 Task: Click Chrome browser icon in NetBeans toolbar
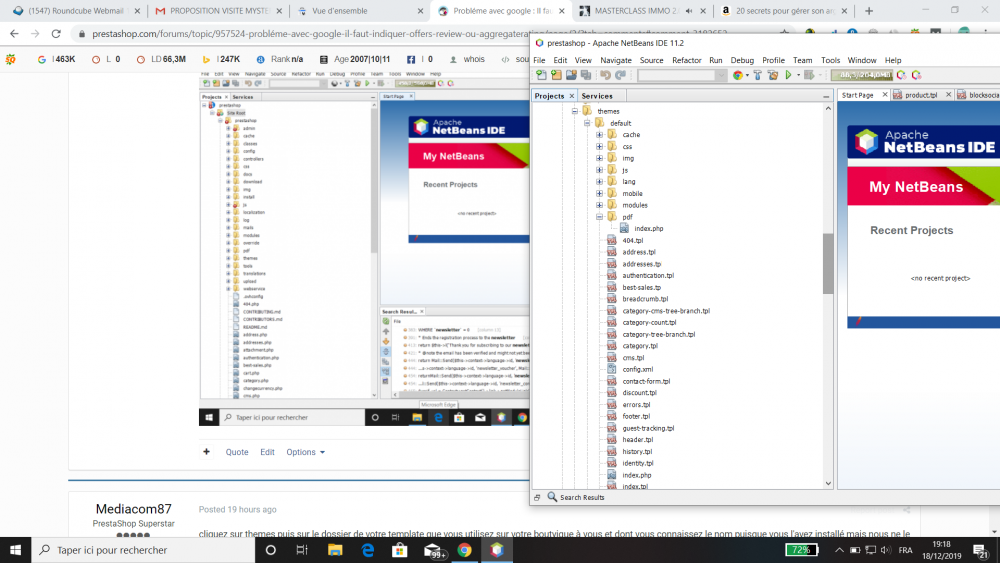738,75
